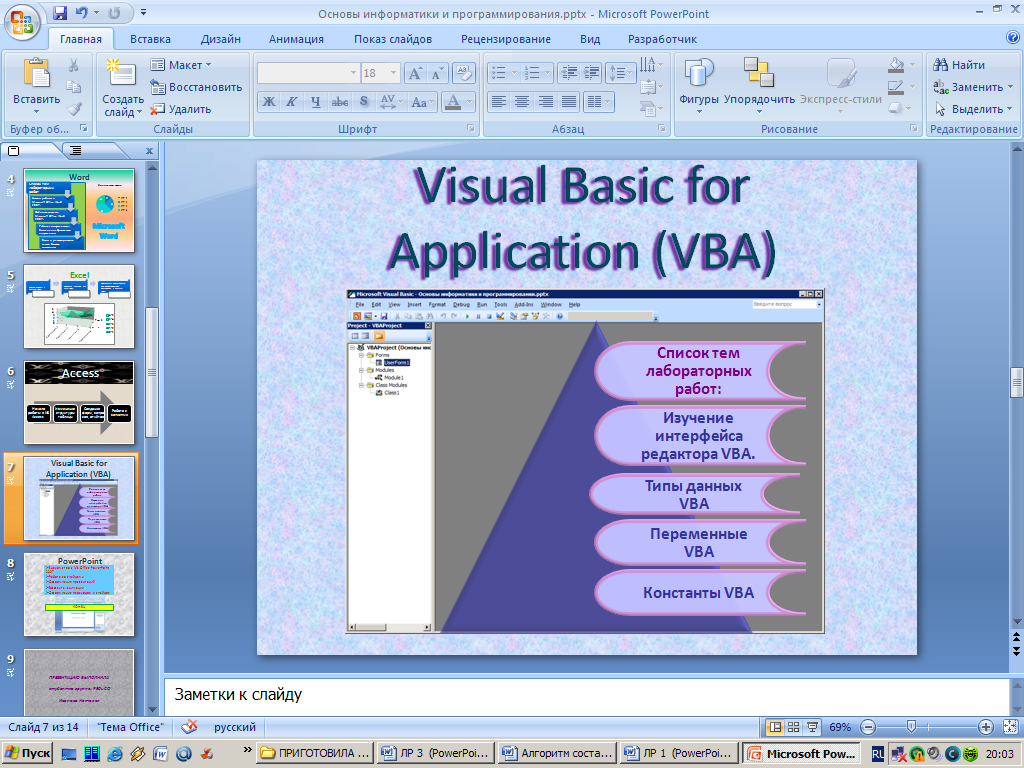
Task: Click the Paste (Вставить) icon
Action: point(37,73)
